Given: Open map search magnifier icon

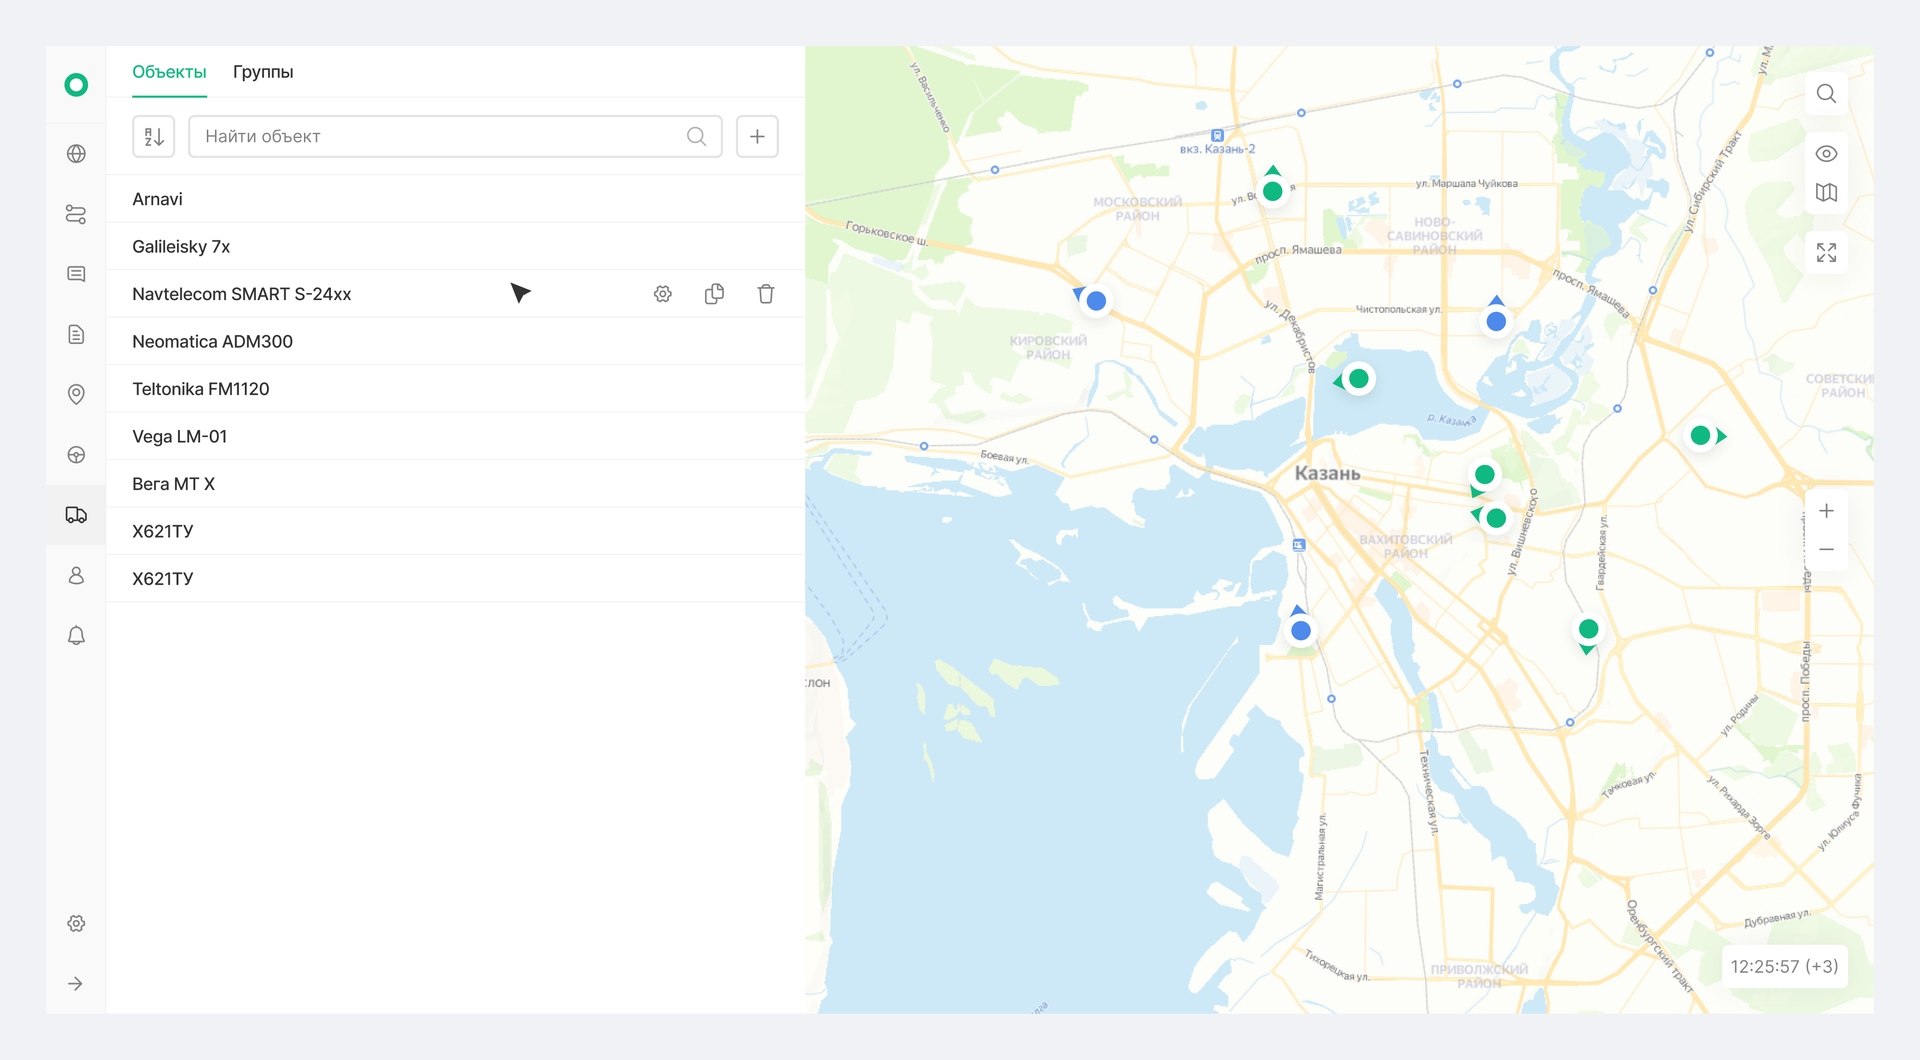Looking at the screenshot, I should (1826, 94).
